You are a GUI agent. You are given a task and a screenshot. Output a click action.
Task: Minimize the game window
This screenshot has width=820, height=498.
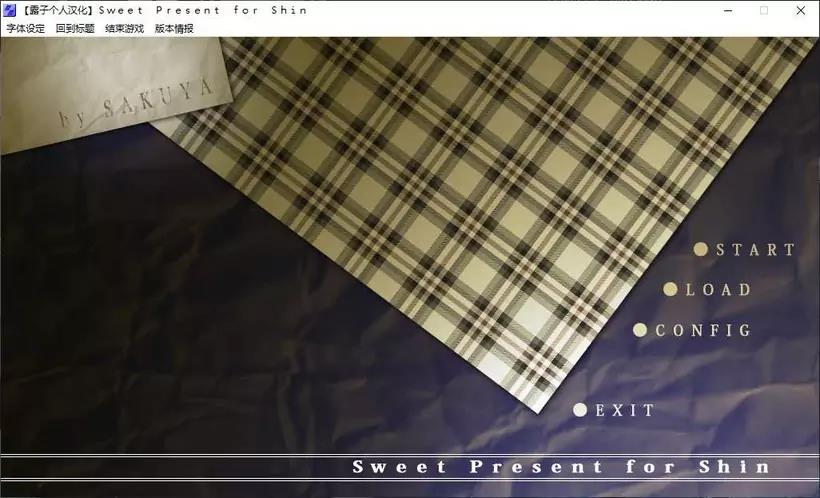pyautogui.click(x=728, y=10)
